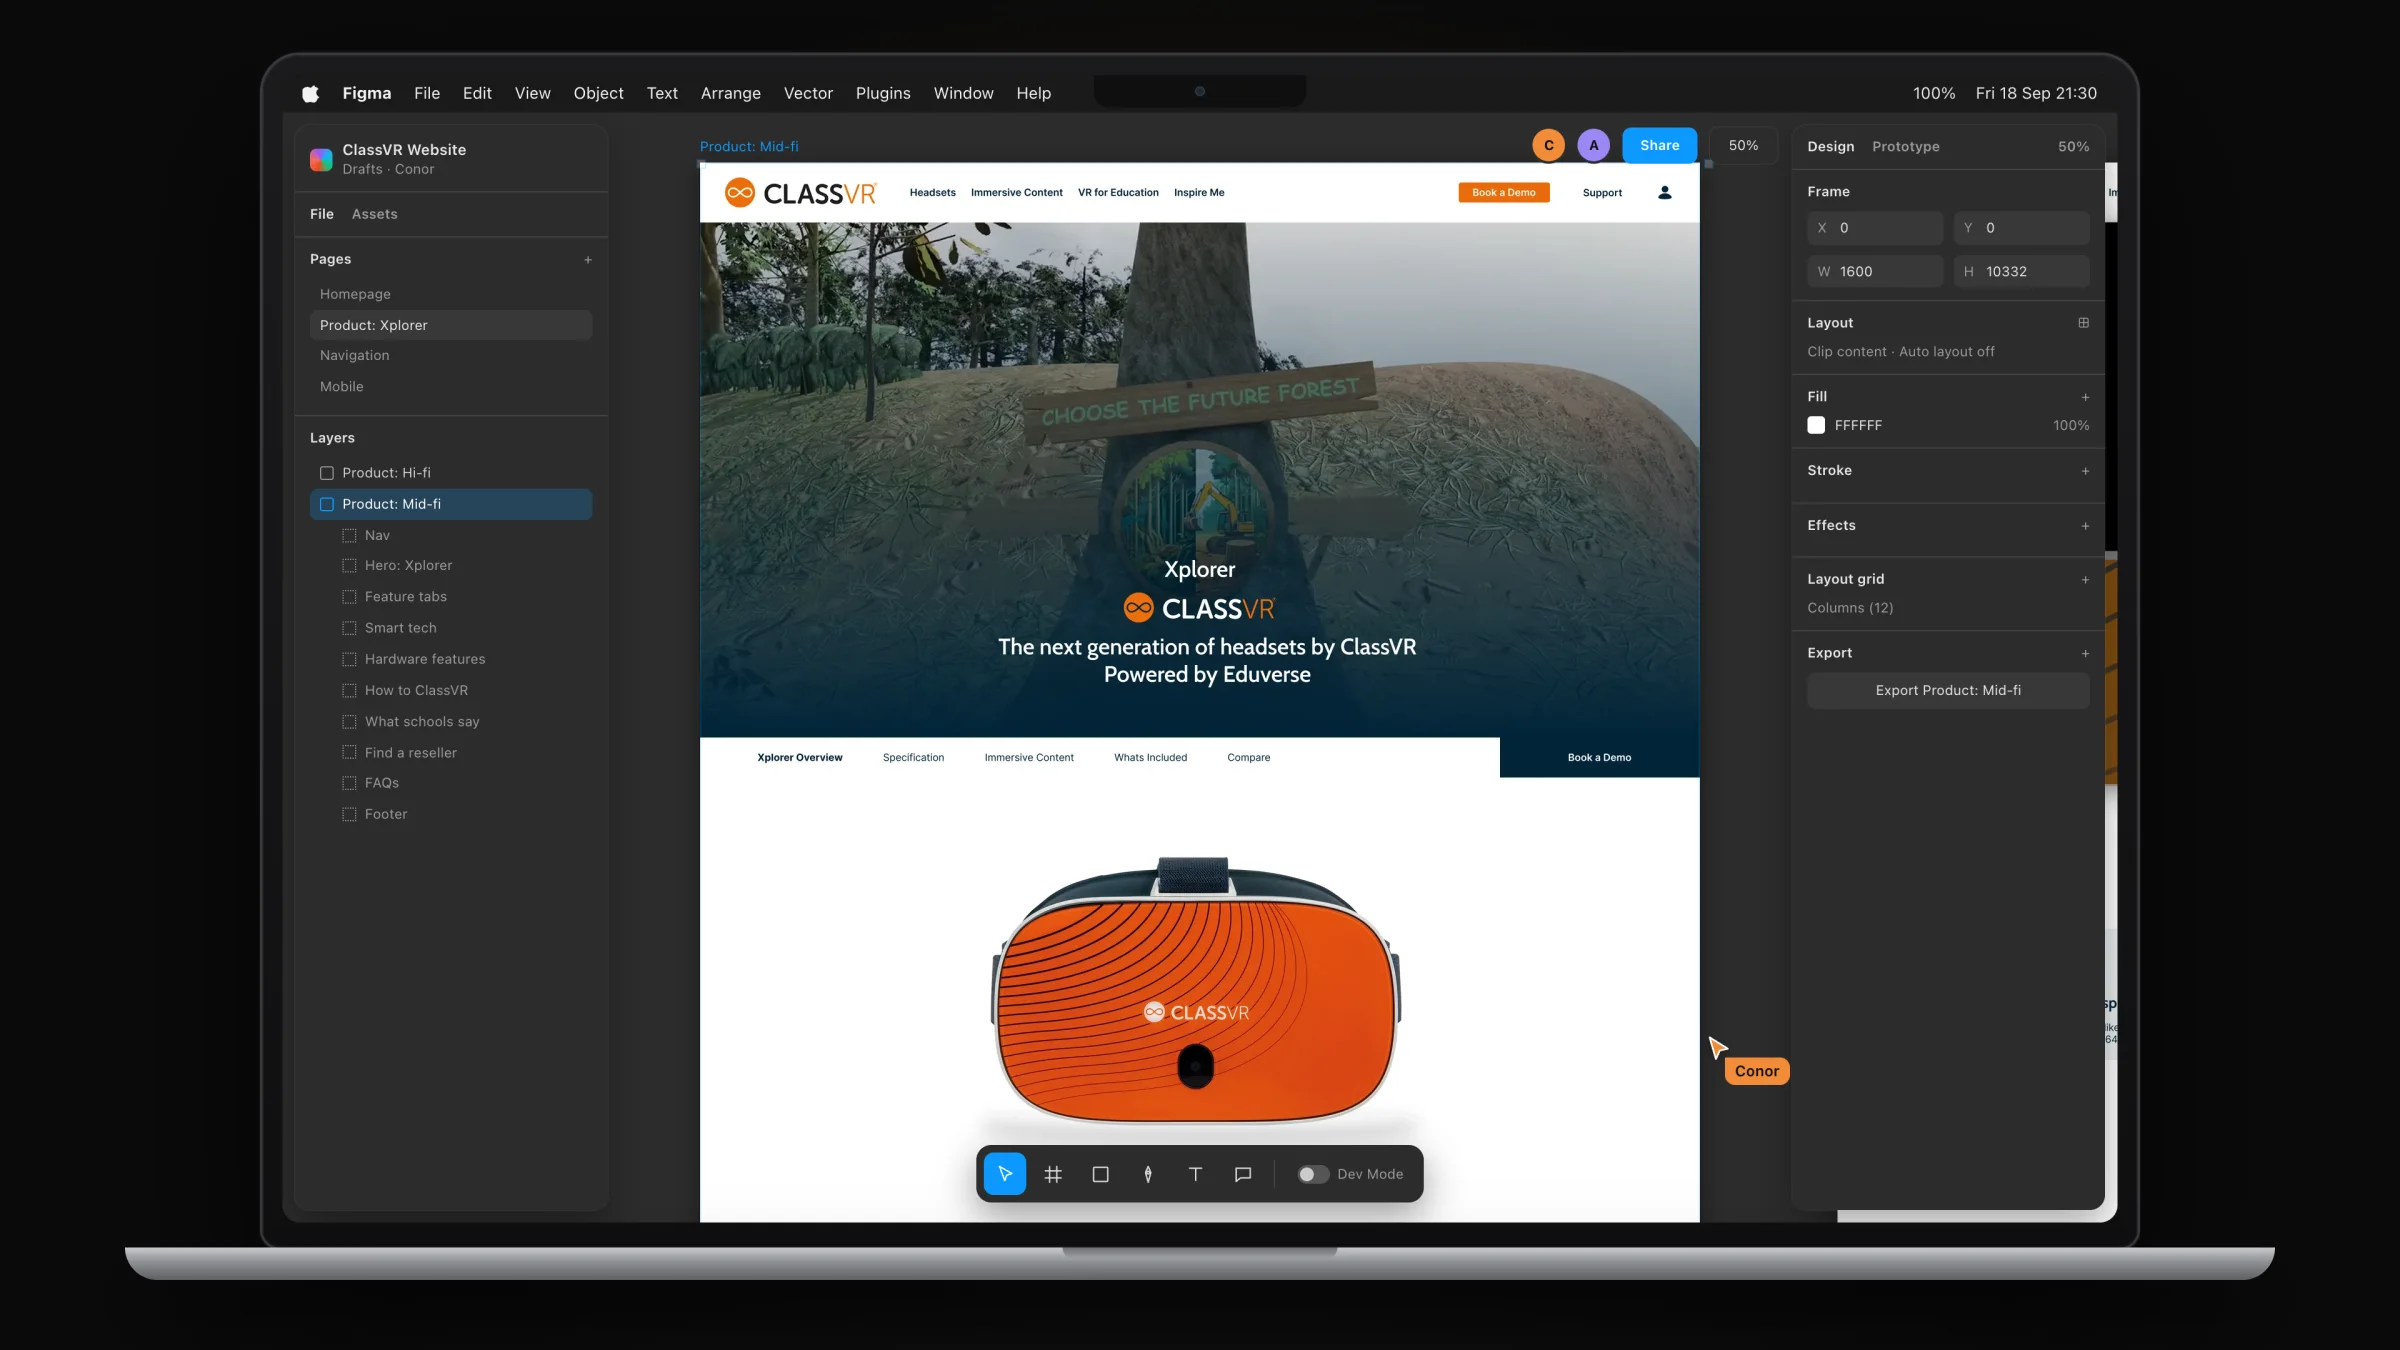
Task: Click Export Product: Mid-fi button
Action: (1947, 690)
